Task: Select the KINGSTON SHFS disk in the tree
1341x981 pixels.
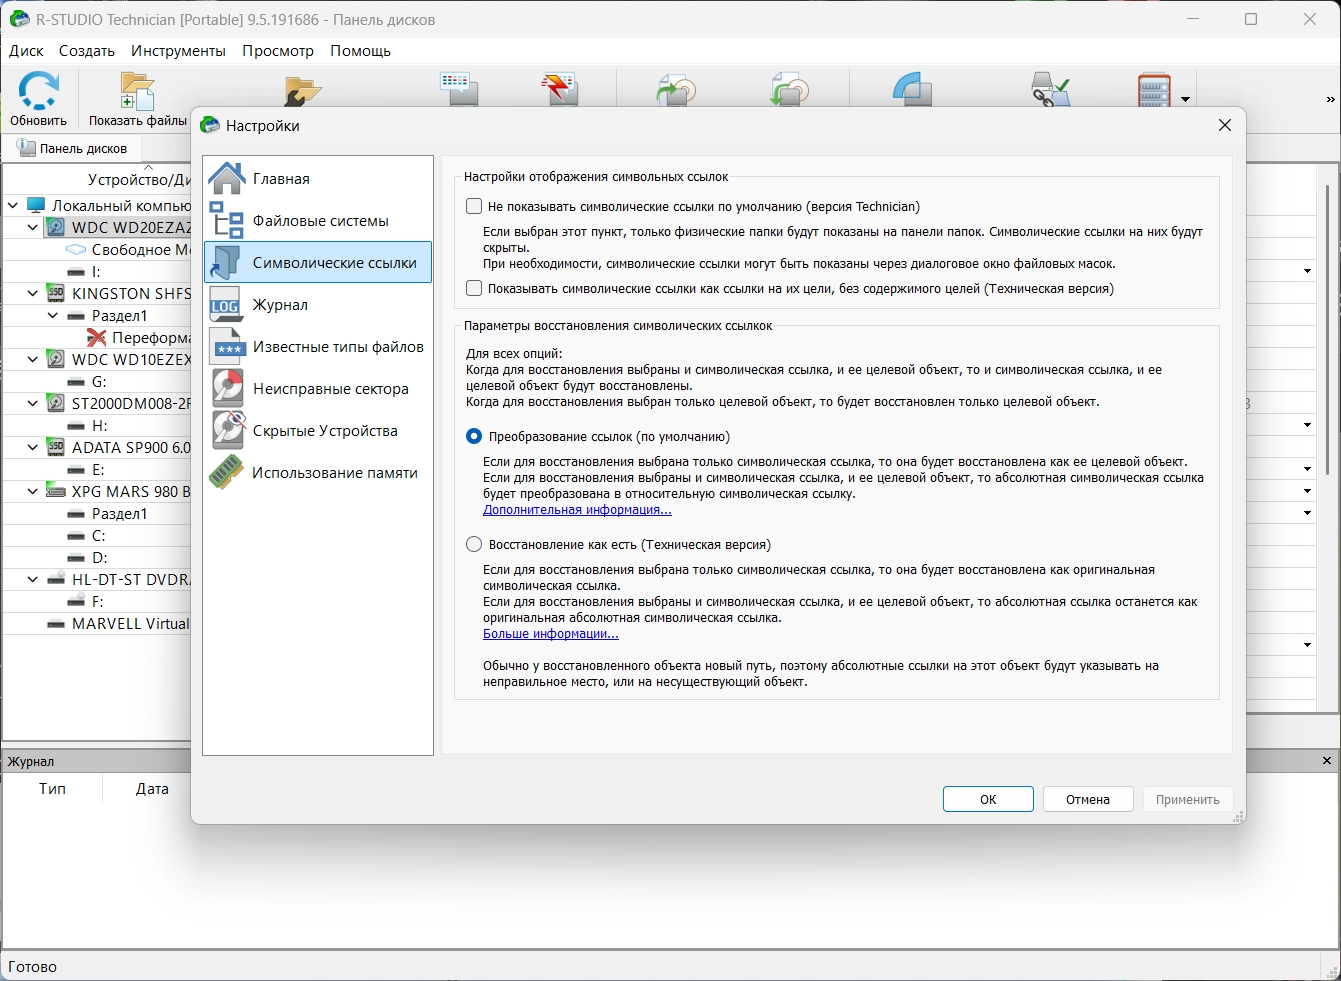Action: 130,293
